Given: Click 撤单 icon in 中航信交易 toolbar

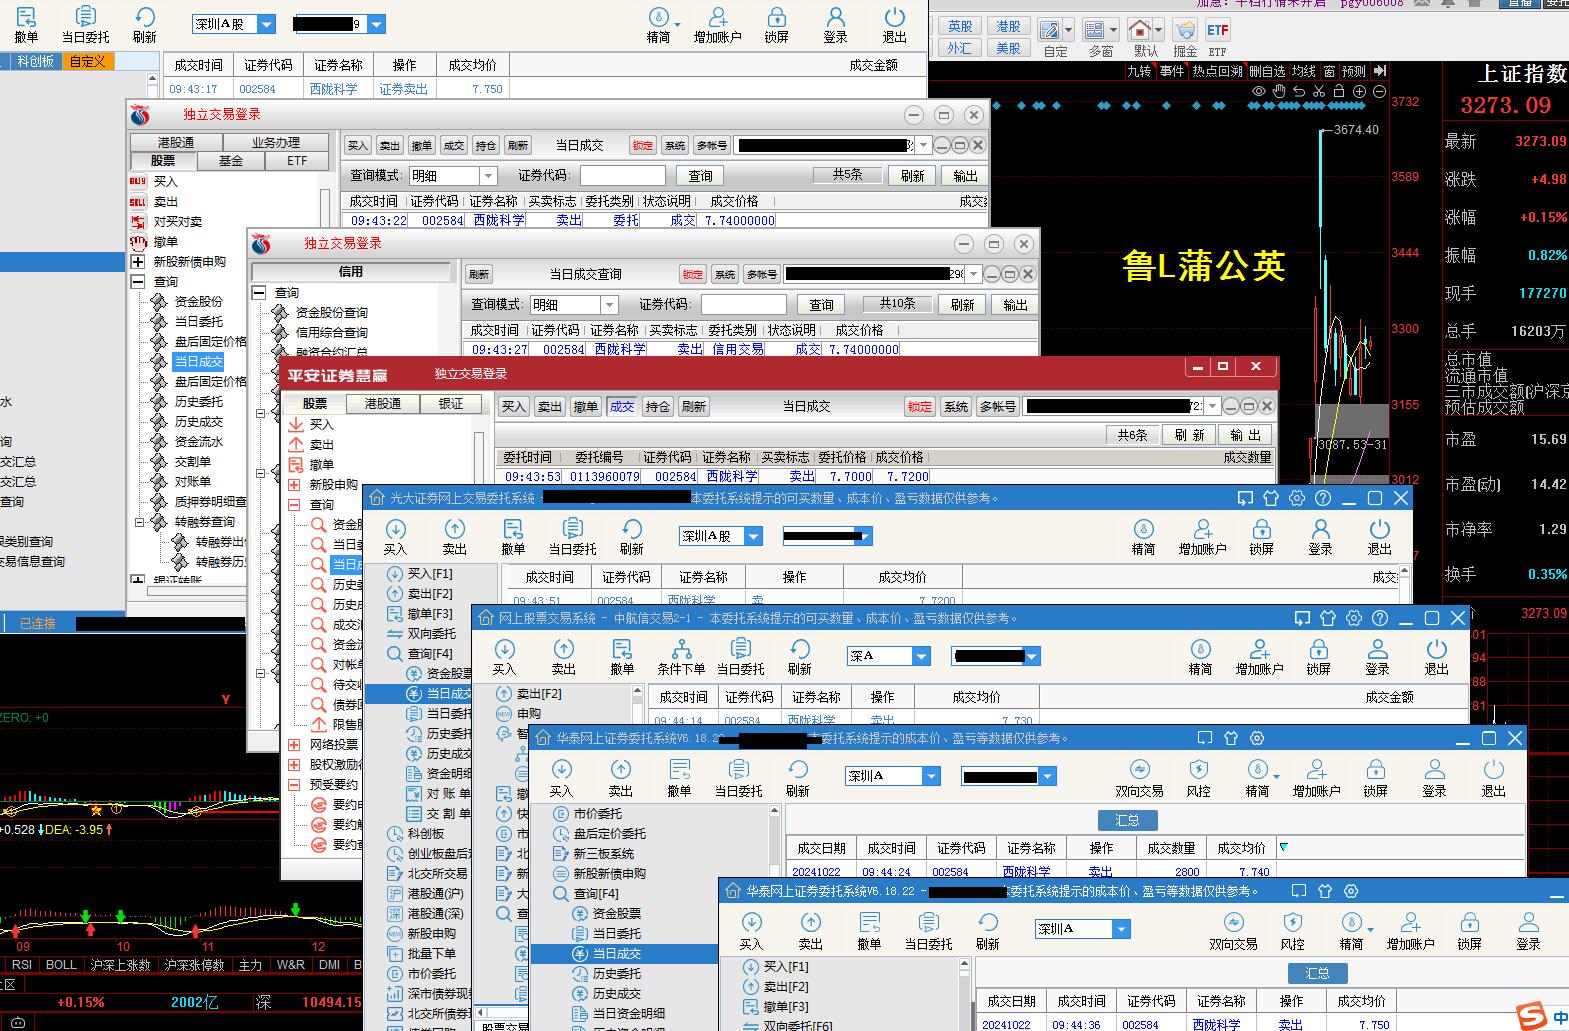Looking at the screenshot, I should tap(622, 656).
